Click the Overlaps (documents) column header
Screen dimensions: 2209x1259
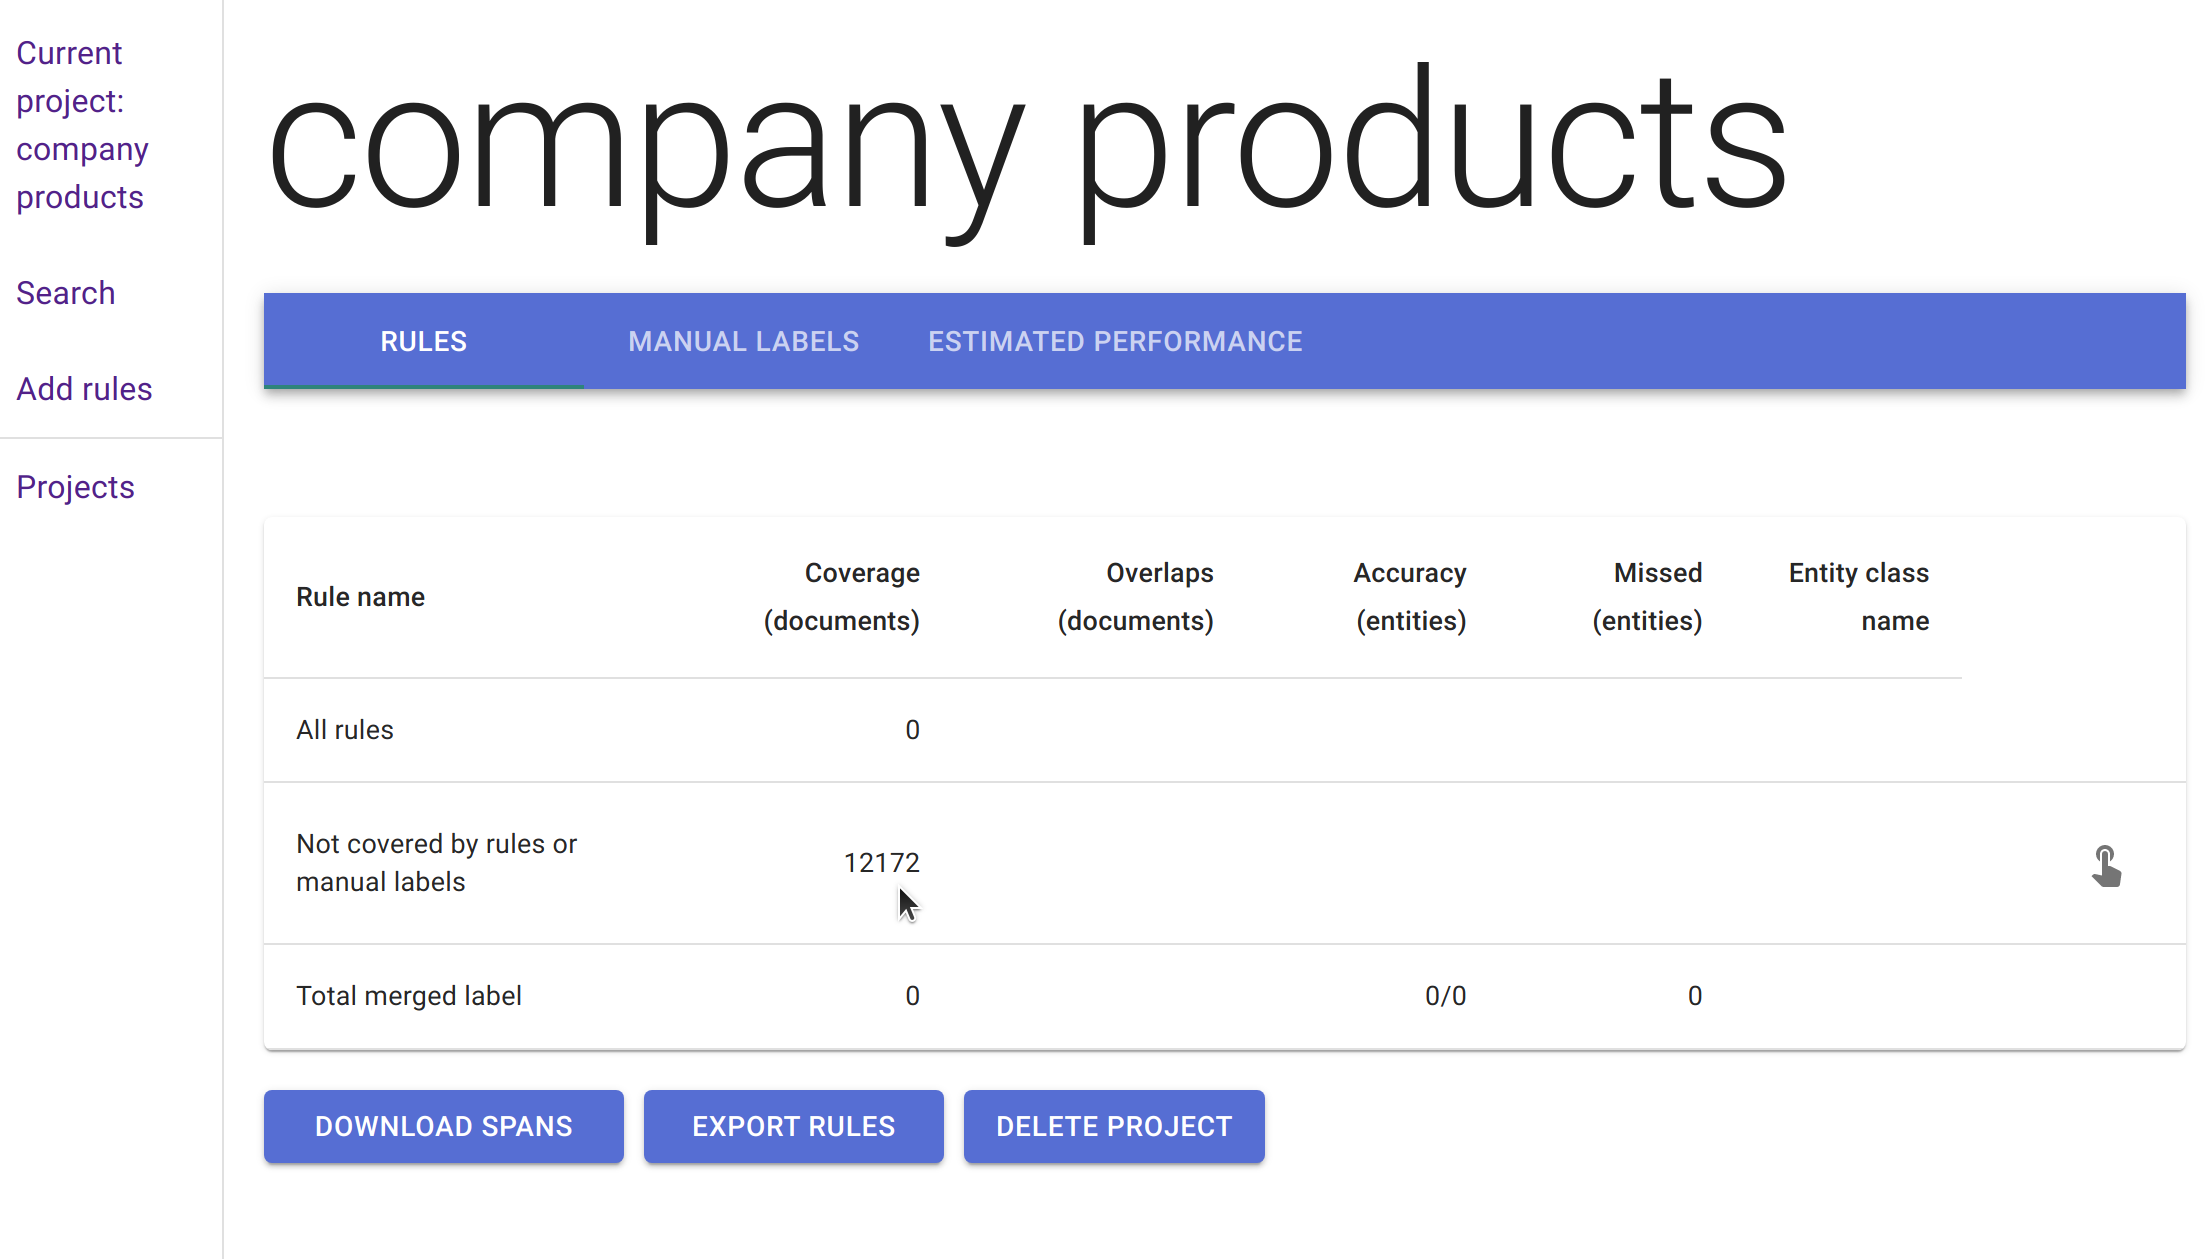click(x=1135, y=597)
